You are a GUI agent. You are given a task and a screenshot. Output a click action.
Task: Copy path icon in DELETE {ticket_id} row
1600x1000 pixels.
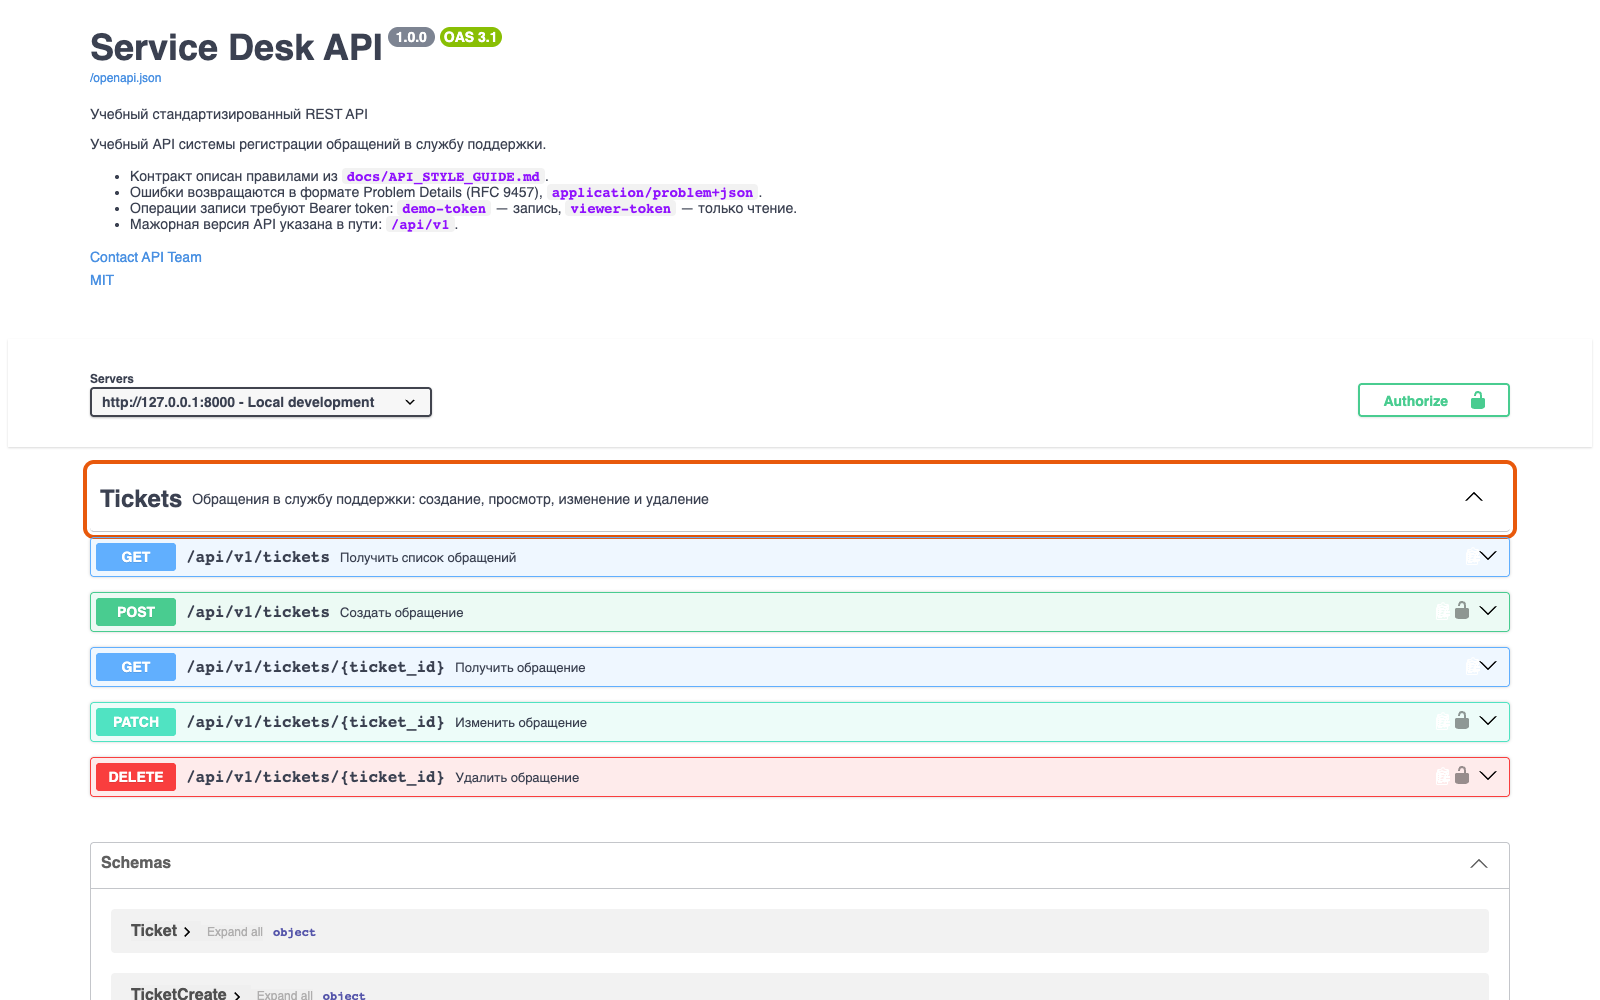[x=1443, y=776]
